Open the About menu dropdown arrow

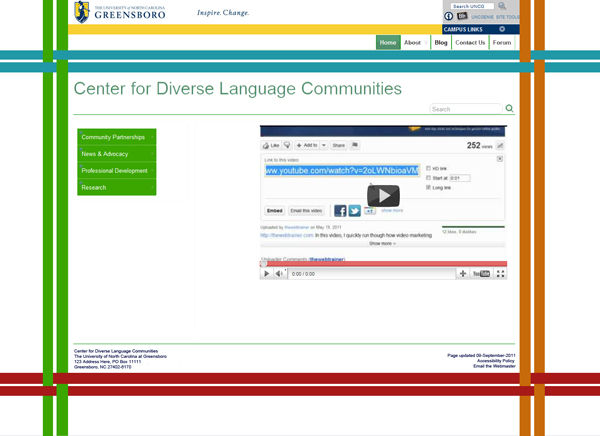426,42
